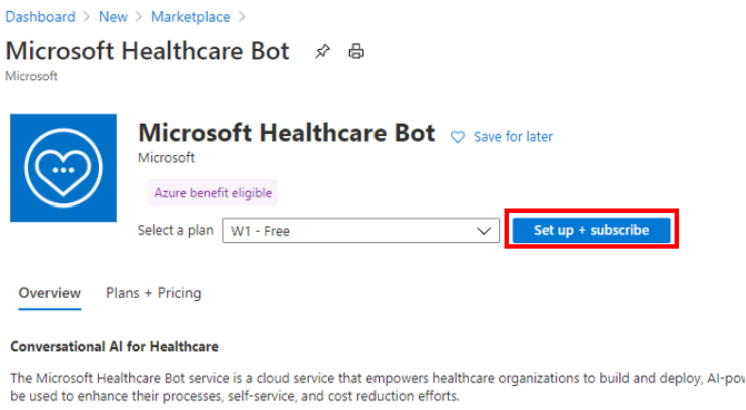746x410 pixels.
Task: Click the Microsoft publisher name under the product title
Action: point(167,157)
